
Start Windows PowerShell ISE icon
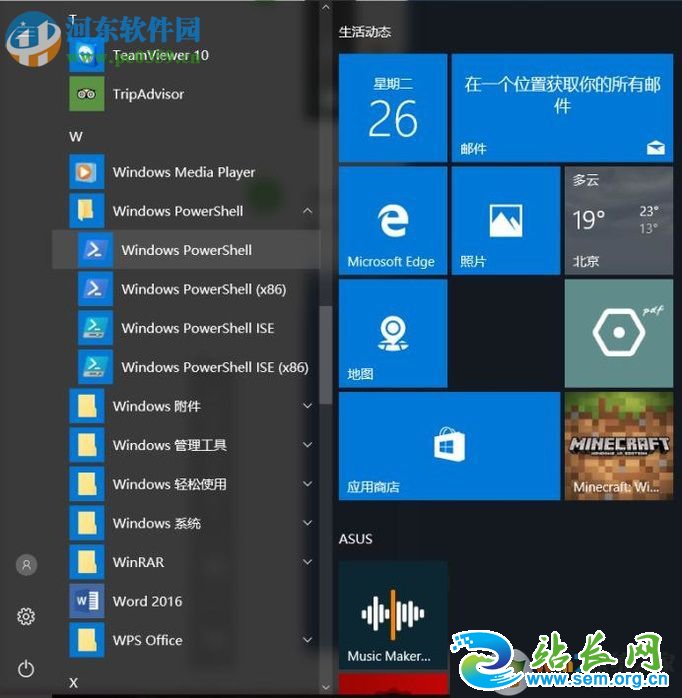click(x=95, y=328)
